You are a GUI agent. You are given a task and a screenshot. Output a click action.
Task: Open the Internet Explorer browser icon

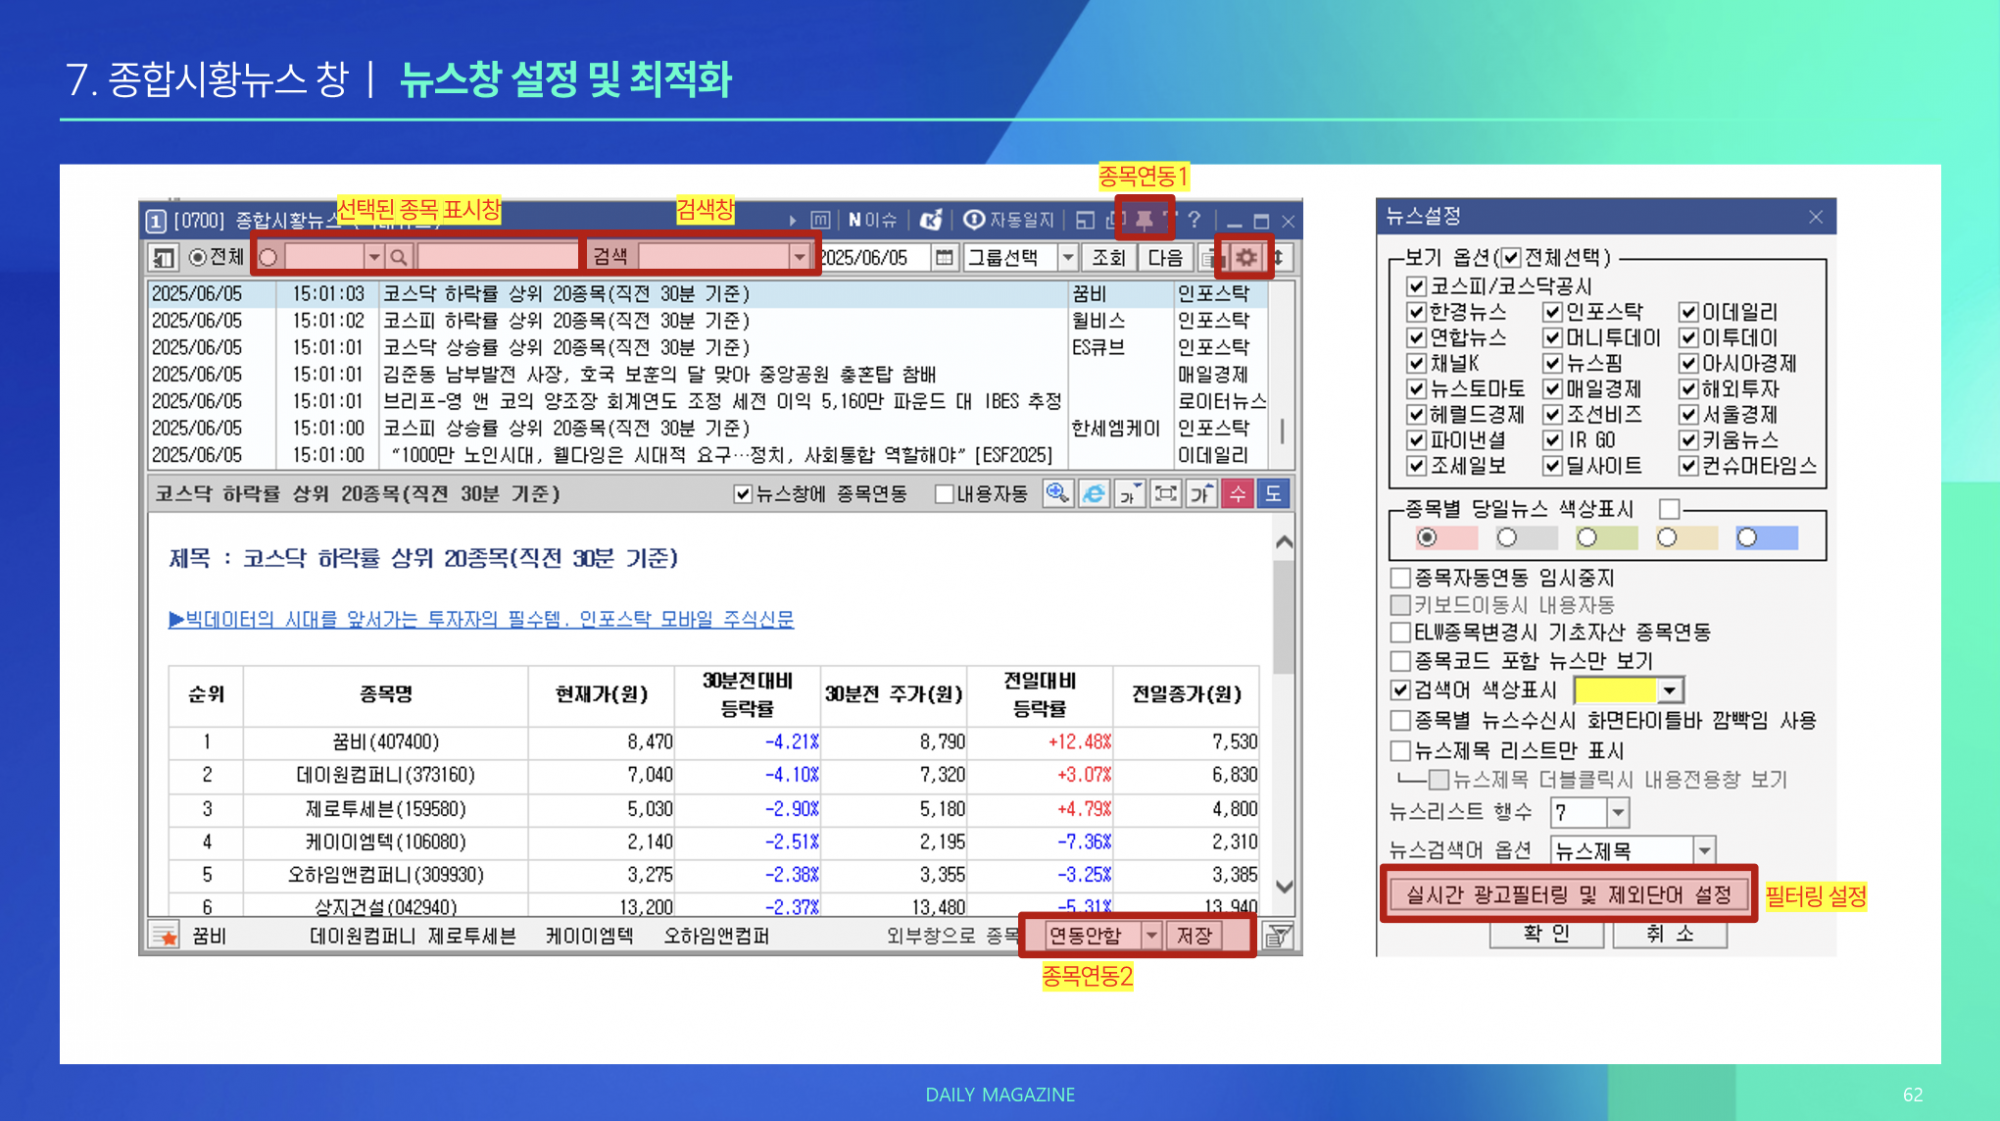1093,493
